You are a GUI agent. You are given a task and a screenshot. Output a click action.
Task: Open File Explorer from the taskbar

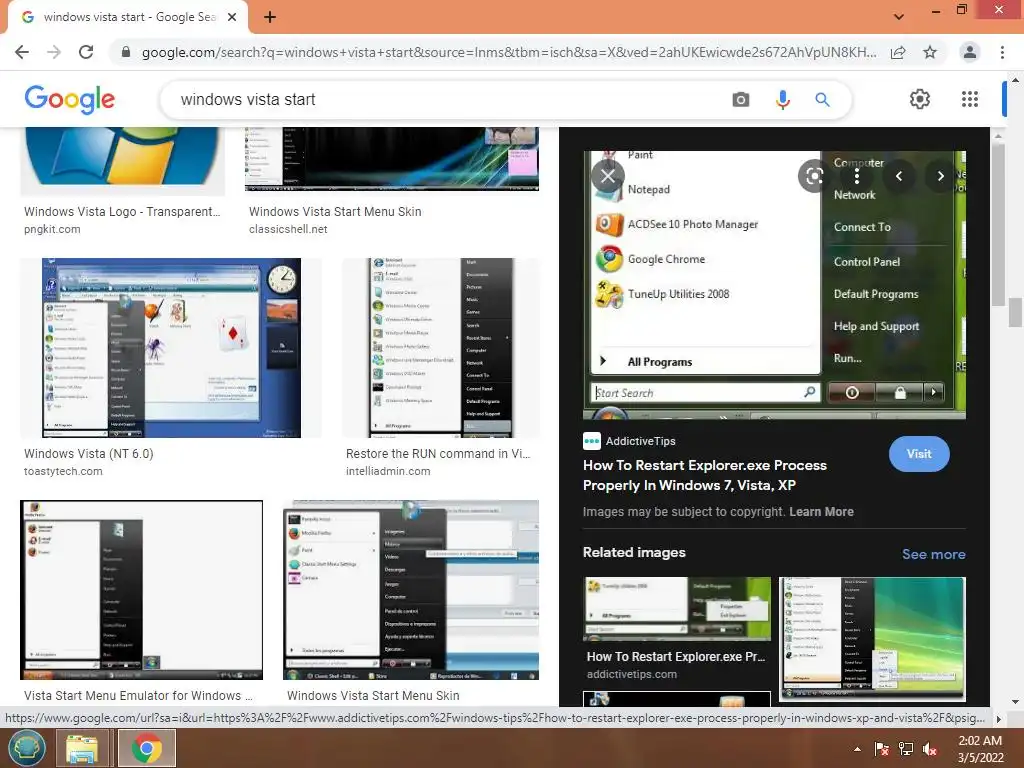[x=81, y=748]
